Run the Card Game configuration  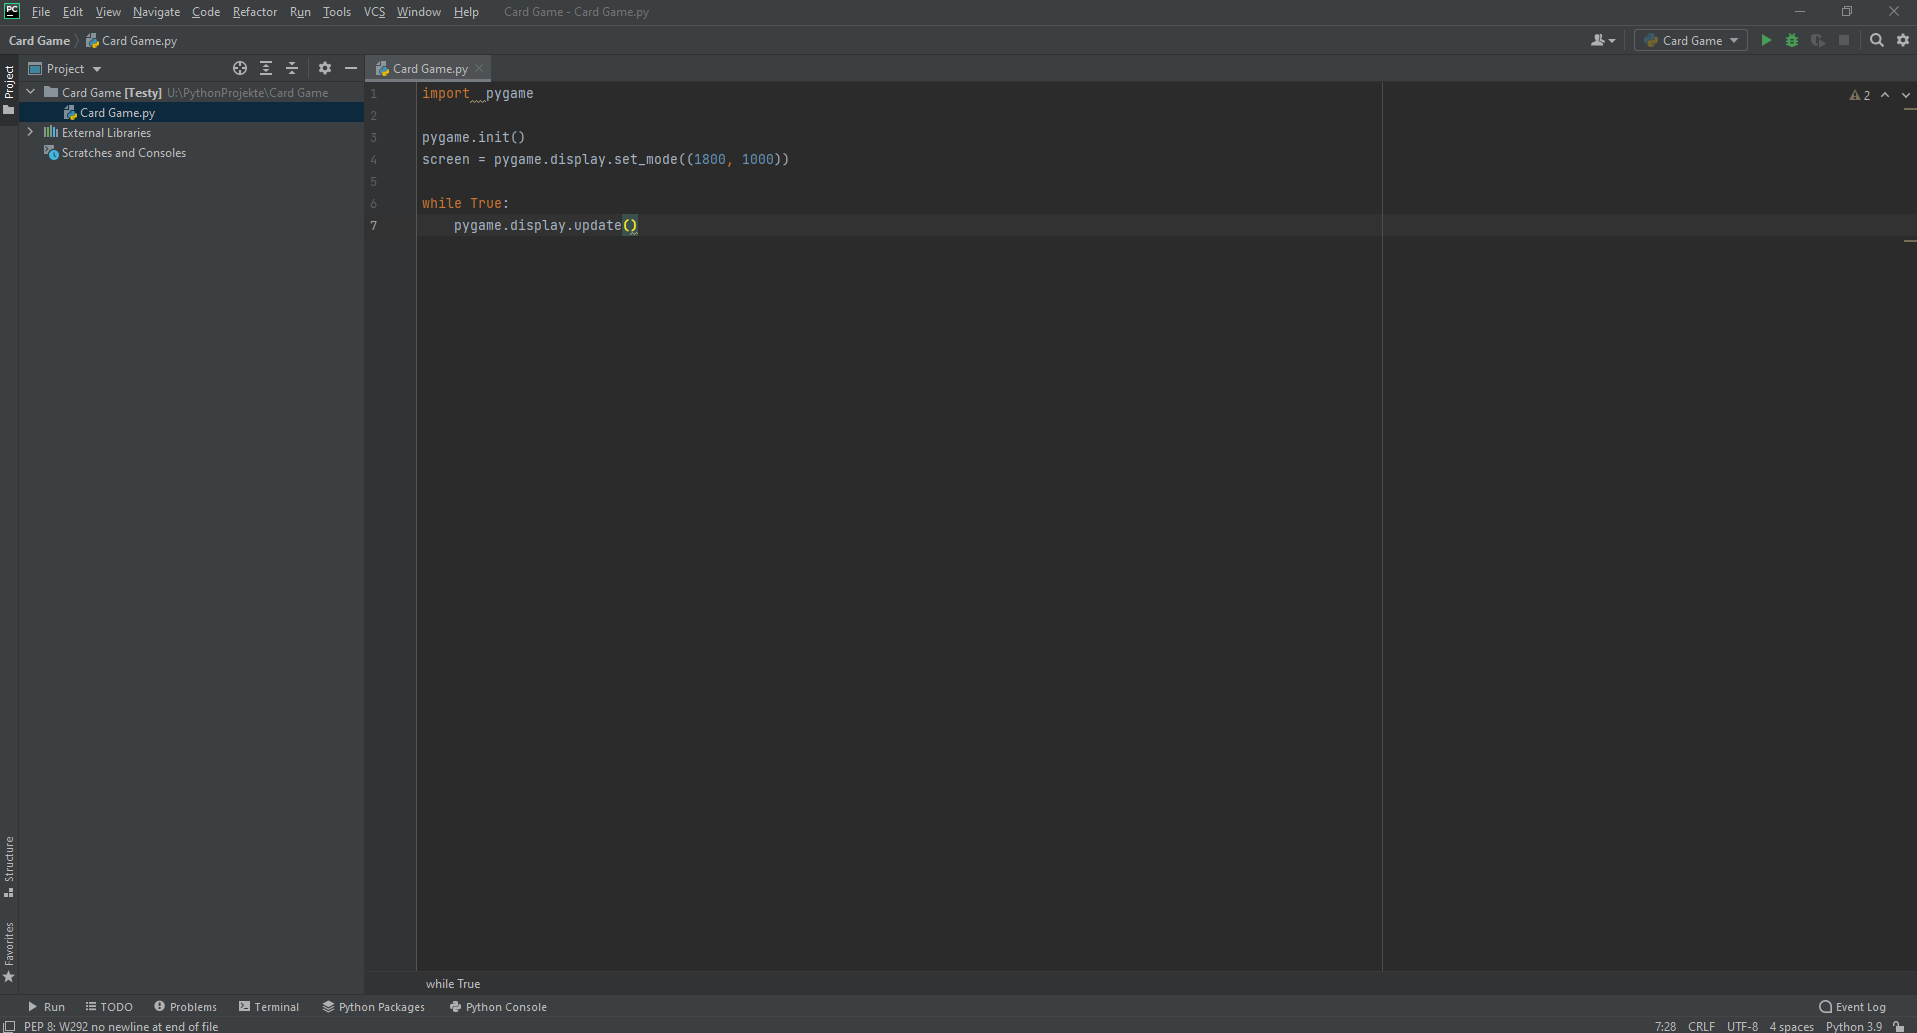coord(1766,40)
